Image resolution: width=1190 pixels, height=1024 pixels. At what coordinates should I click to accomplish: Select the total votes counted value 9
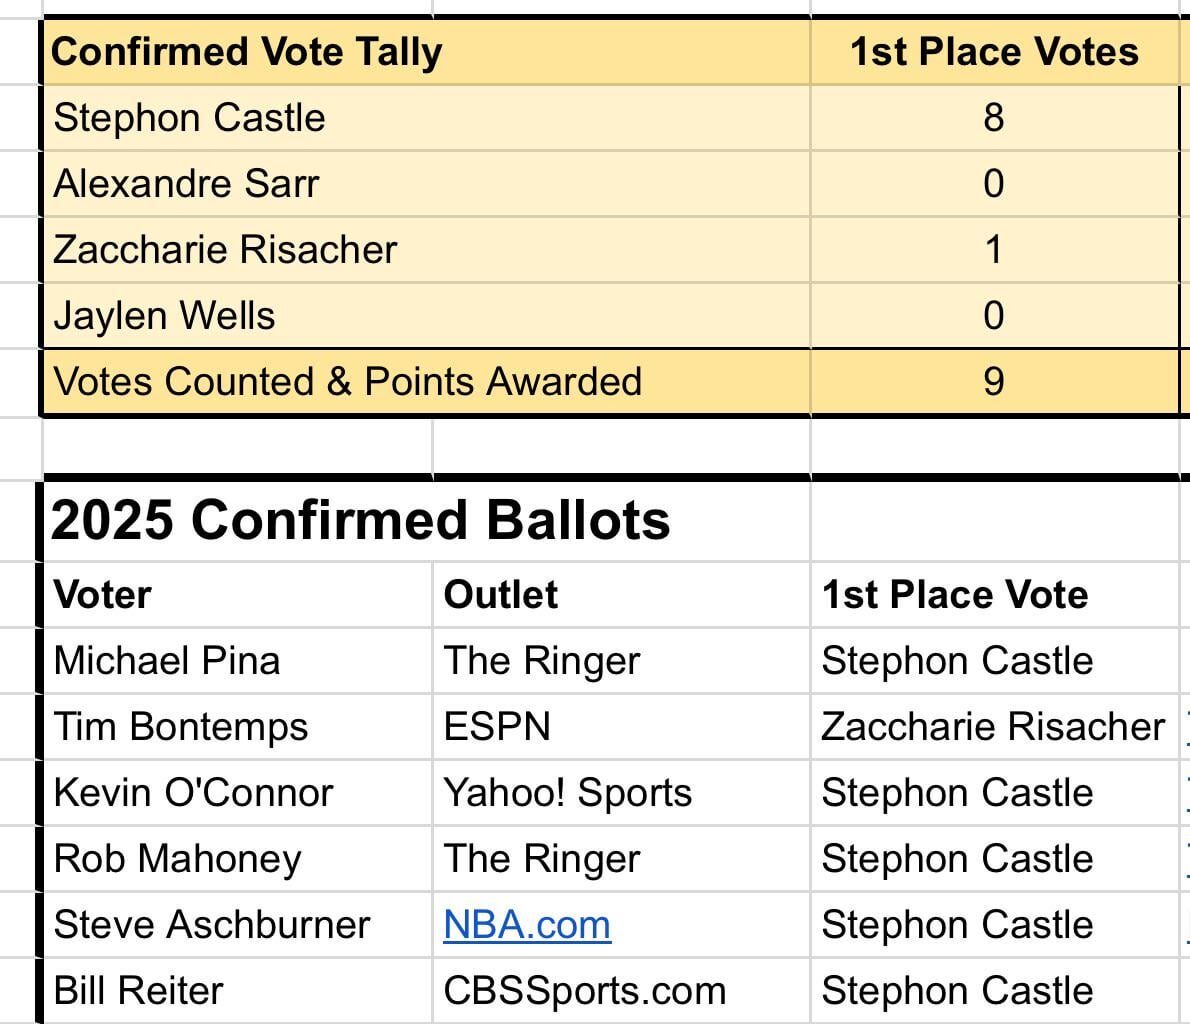click(993, 382)
